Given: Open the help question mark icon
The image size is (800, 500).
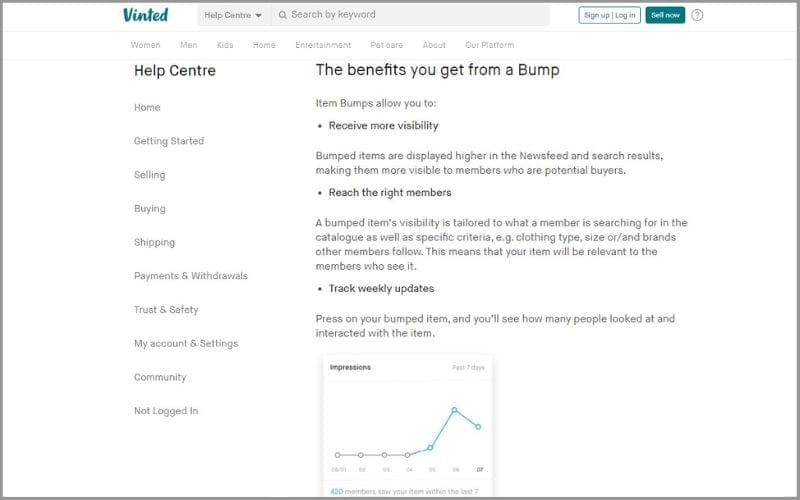Looking at the screenshot, I should coord(697,15).
